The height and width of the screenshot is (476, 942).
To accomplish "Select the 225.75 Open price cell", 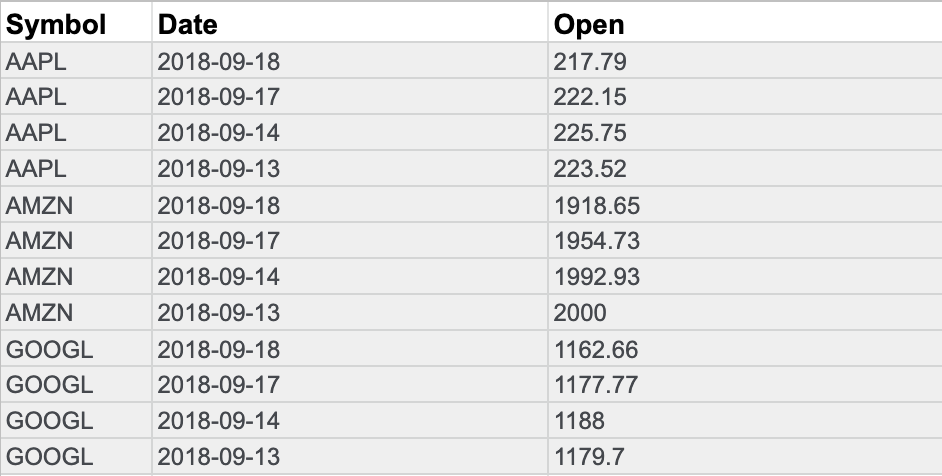I will pos(590,134).
